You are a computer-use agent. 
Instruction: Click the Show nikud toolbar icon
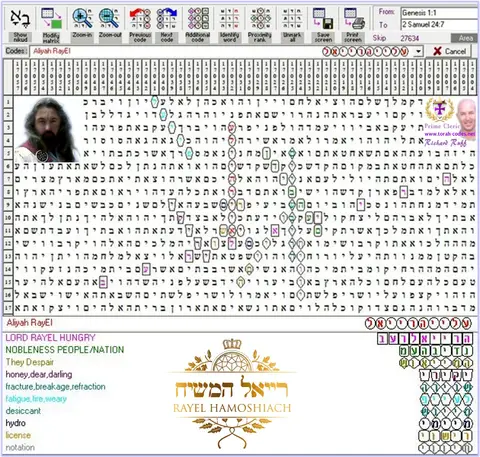(x=21, y=19)
